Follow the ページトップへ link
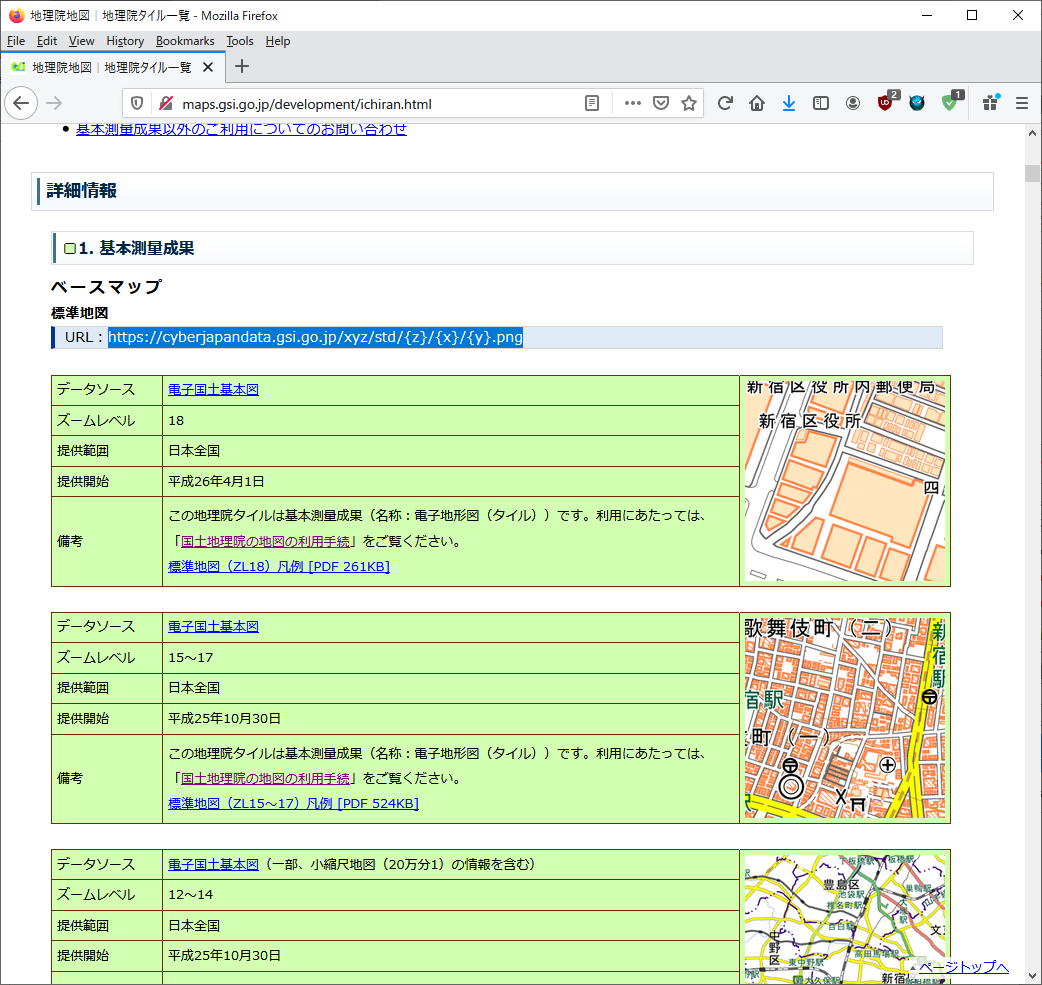1042x985 pixels. click(963, 967)
